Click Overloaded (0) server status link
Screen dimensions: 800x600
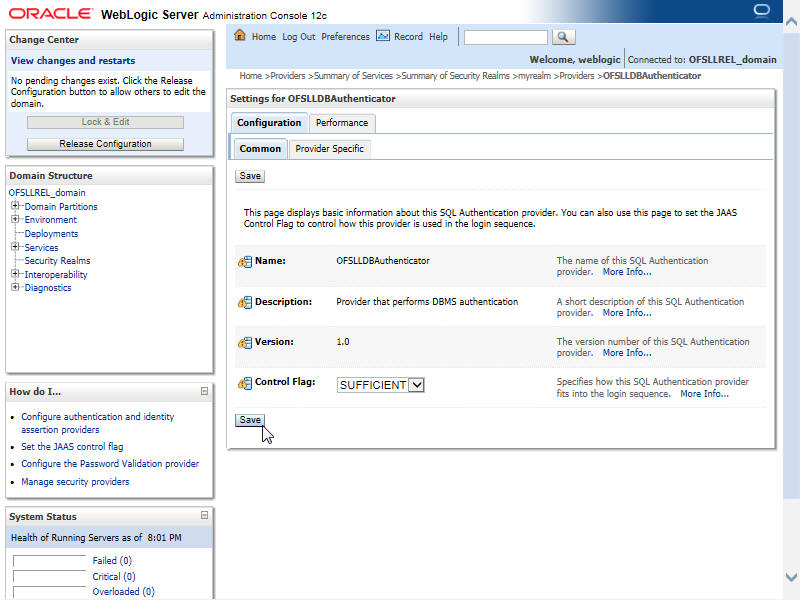click(x=123, y=592)
